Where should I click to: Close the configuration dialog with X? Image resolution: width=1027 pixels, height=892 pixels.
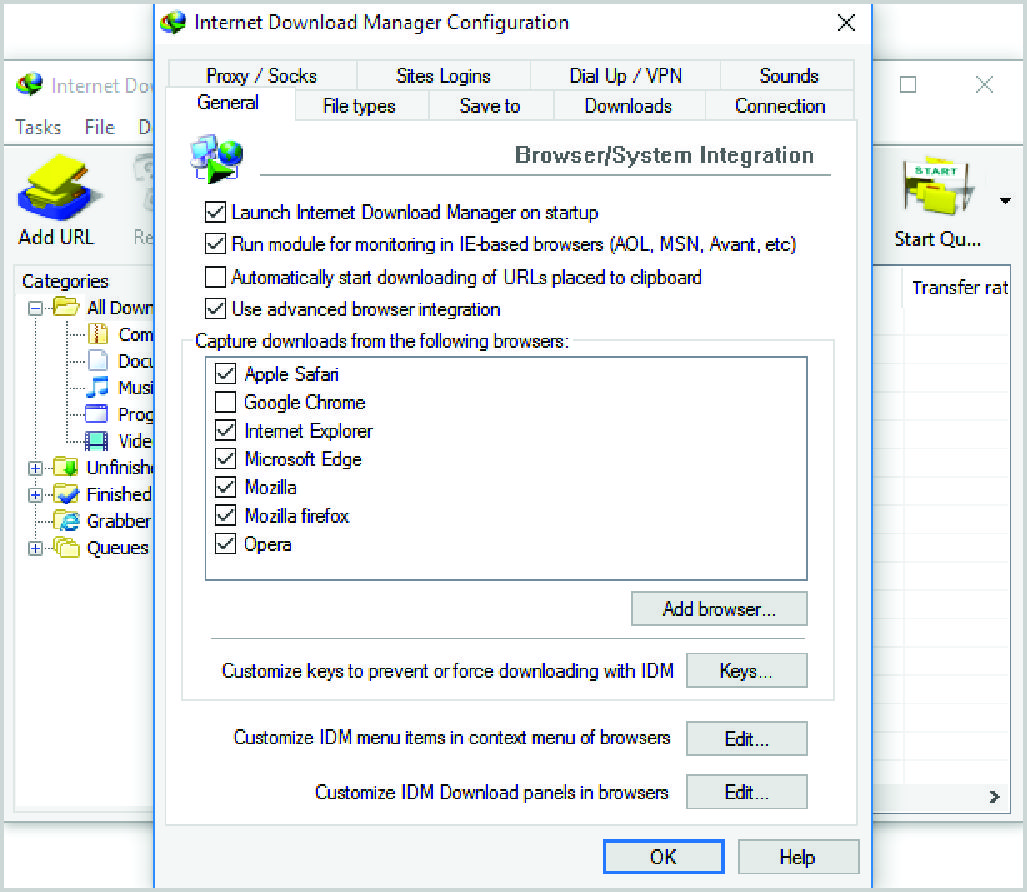(x=846, y=22)
